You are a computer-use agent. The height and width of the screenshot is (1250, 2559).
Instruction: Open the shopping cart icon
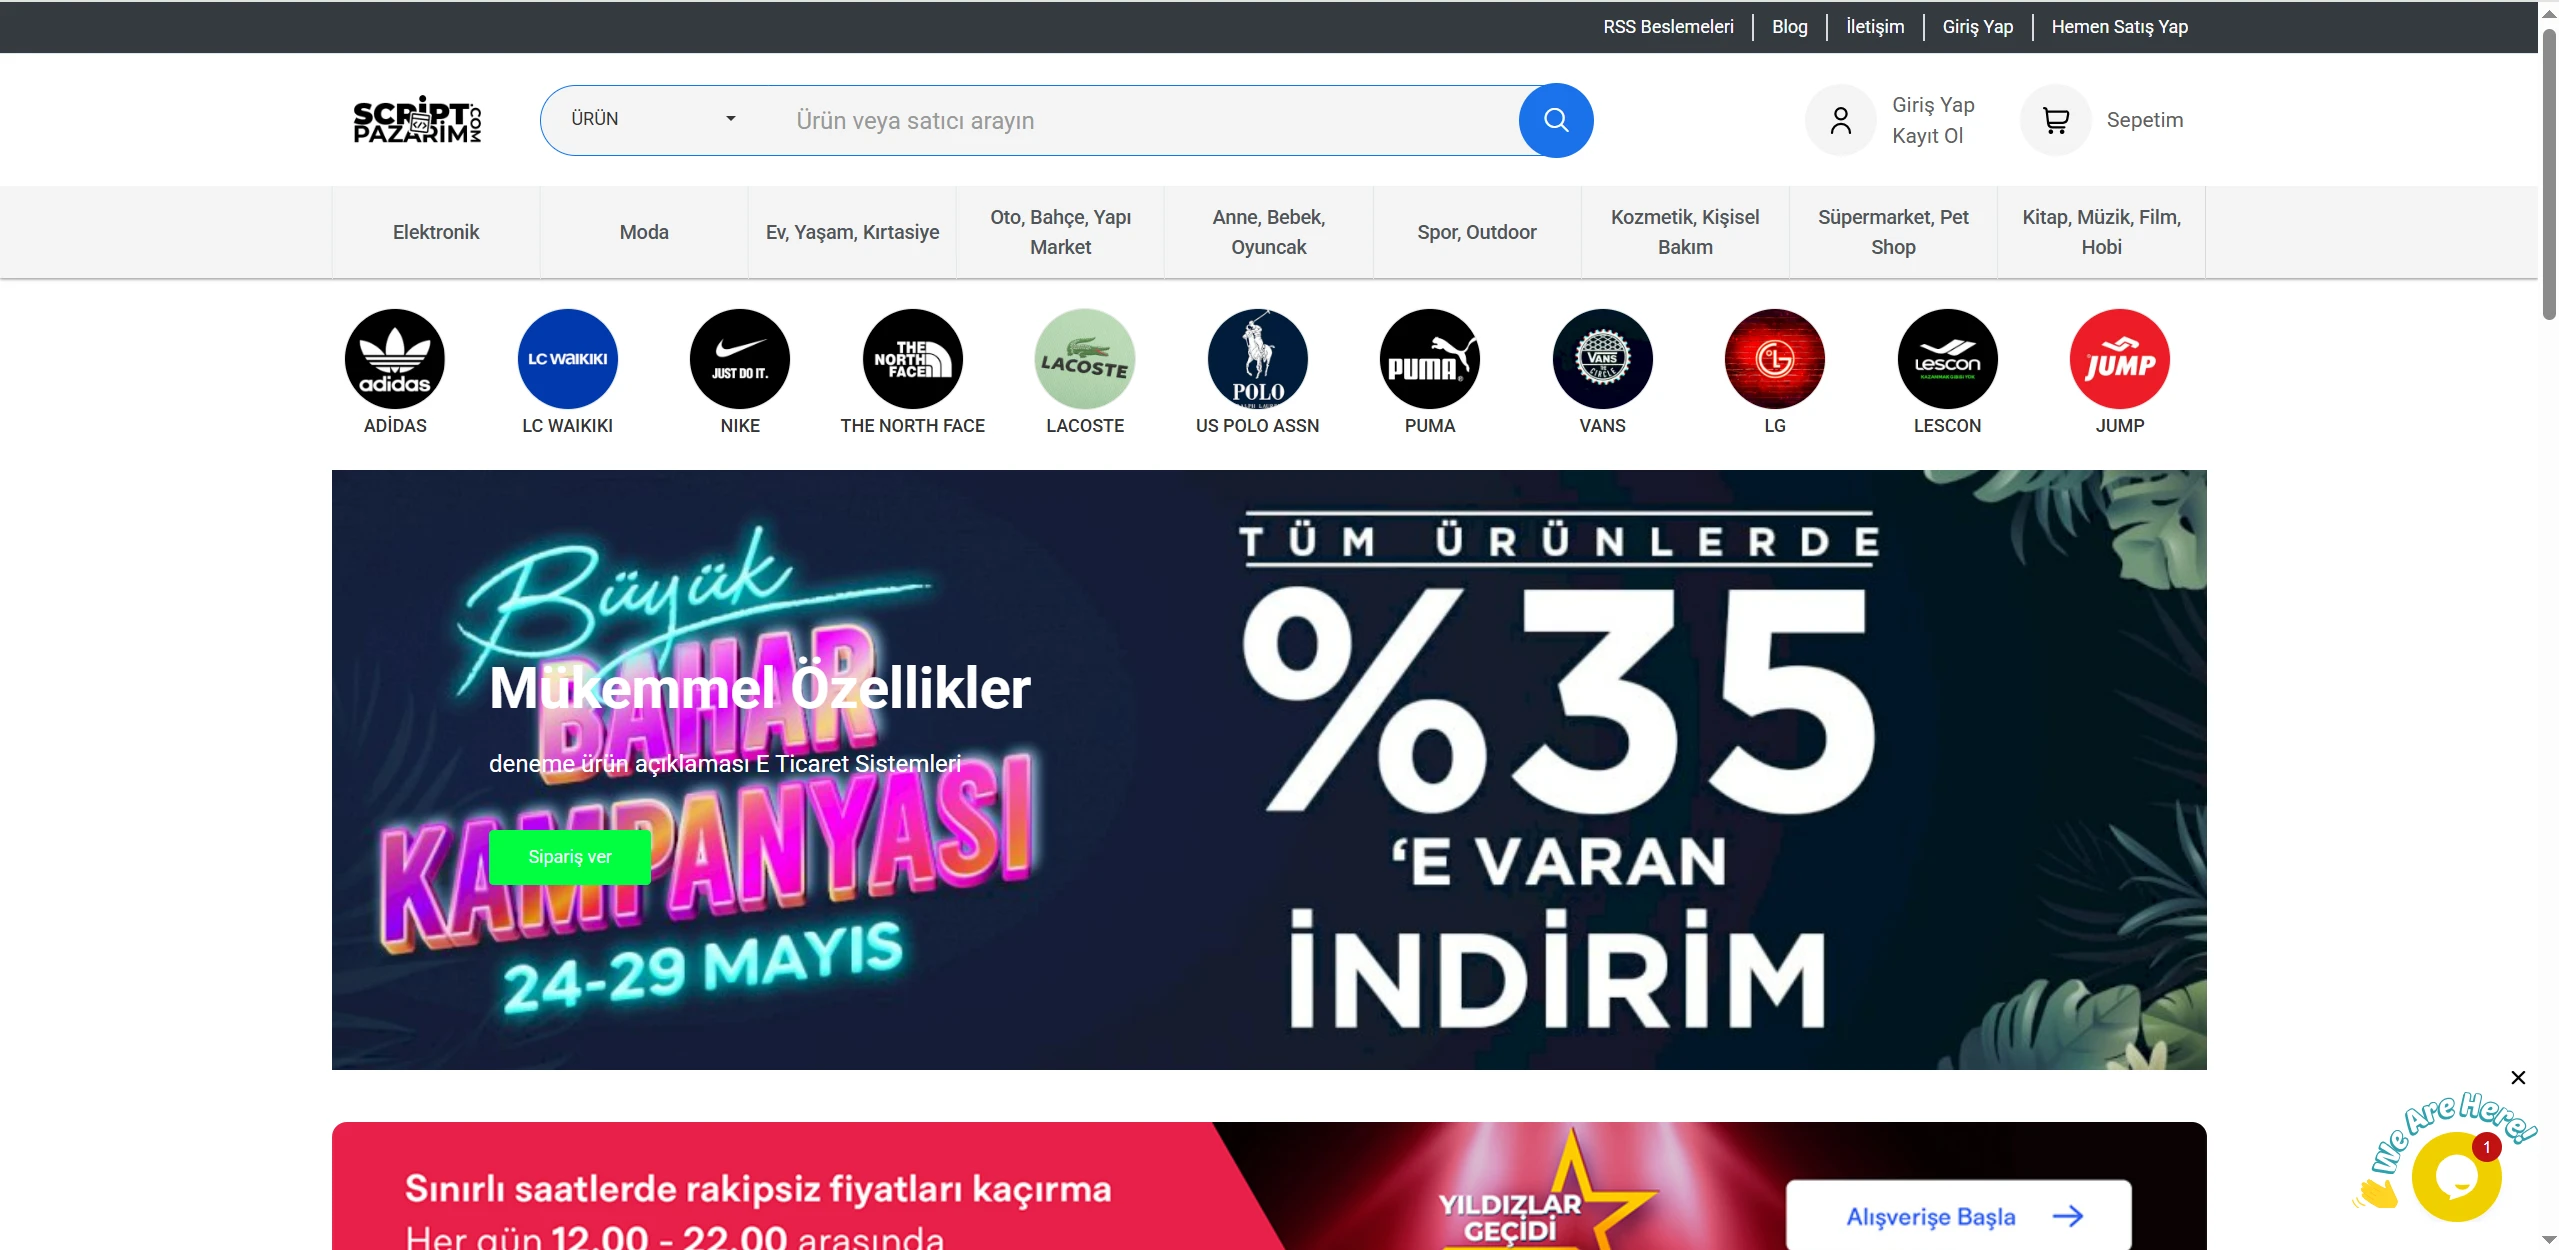click(x=2055, y=120)
